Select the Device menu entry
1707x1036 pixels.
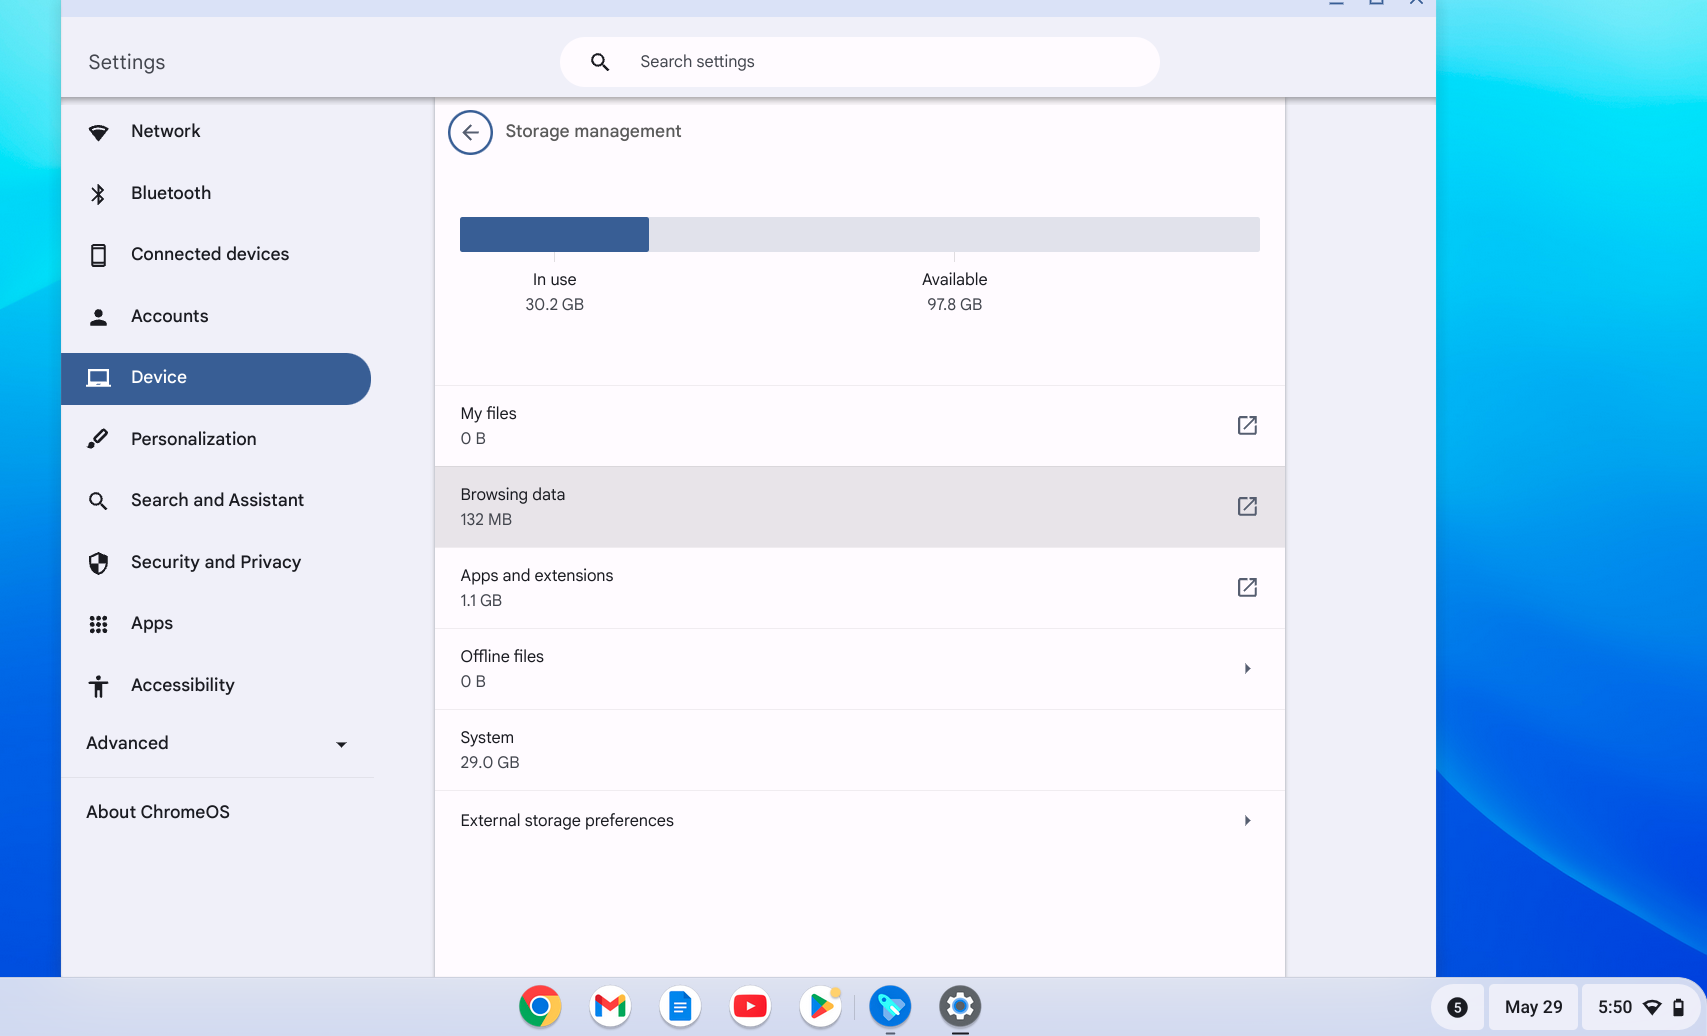(158, 377)
